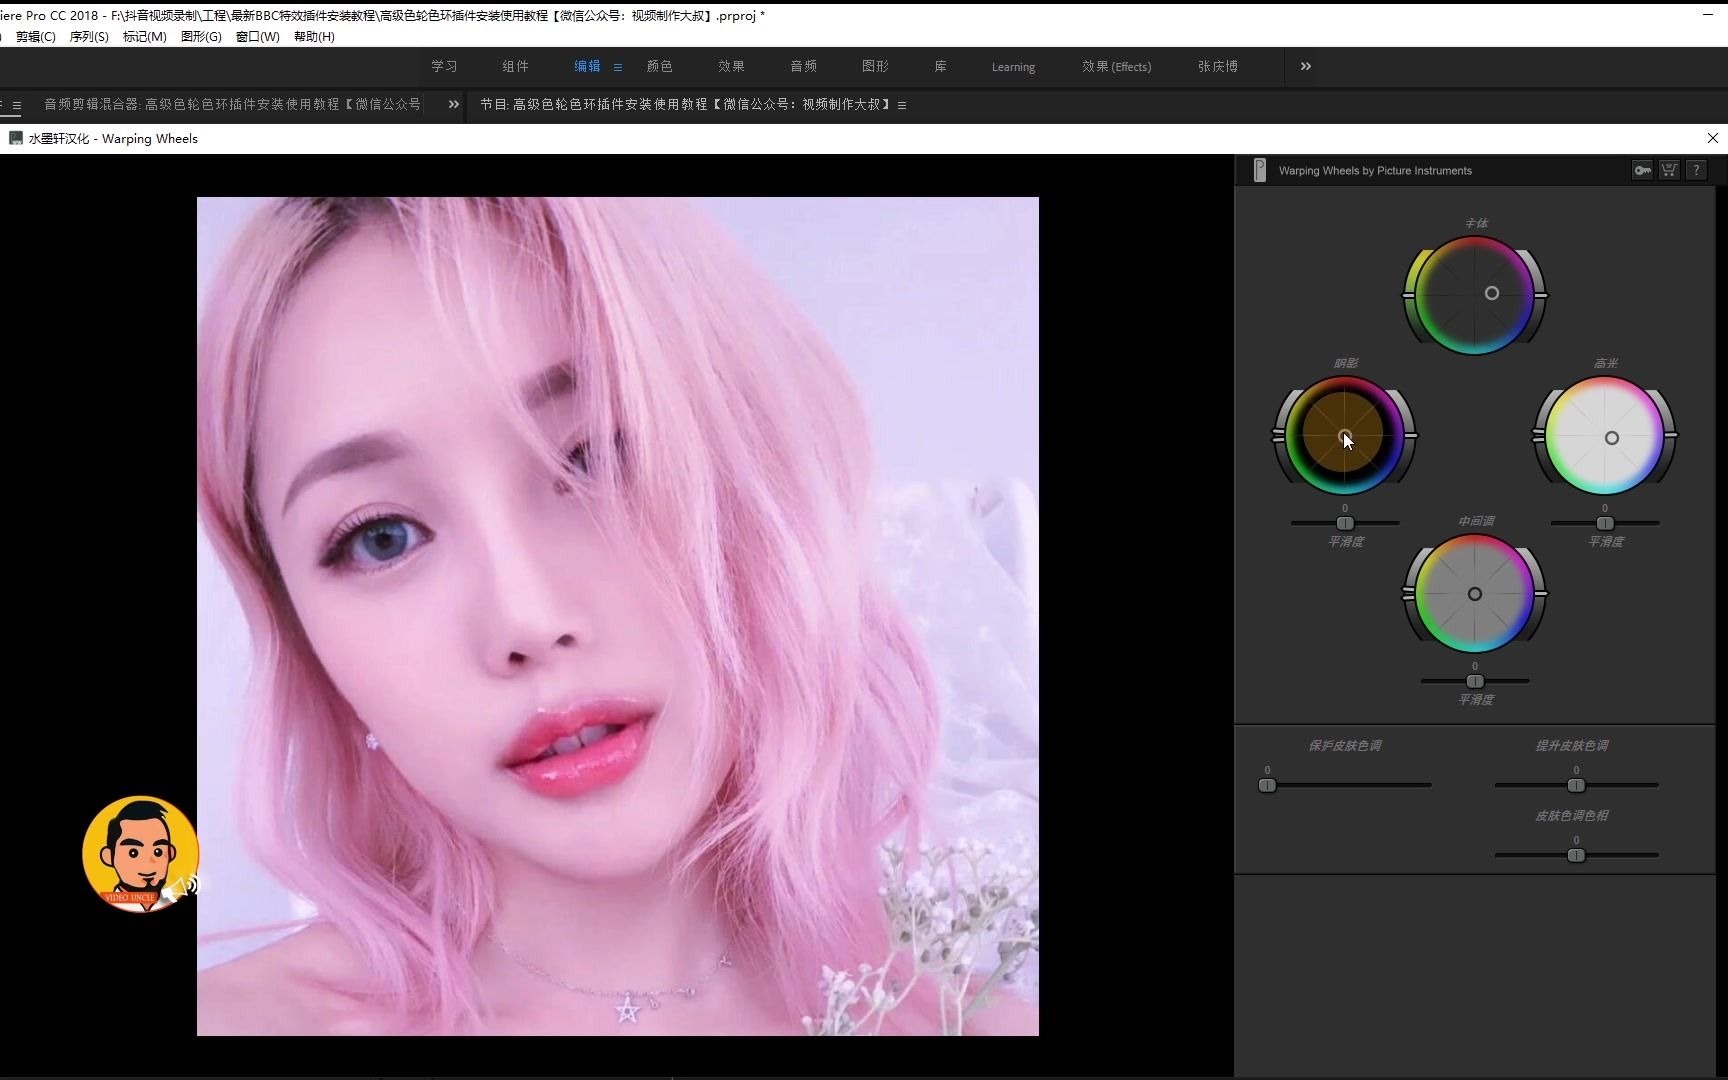Open the question mark help icon
Viewport: 1728px width, 1080px height.
(1696, 170)
